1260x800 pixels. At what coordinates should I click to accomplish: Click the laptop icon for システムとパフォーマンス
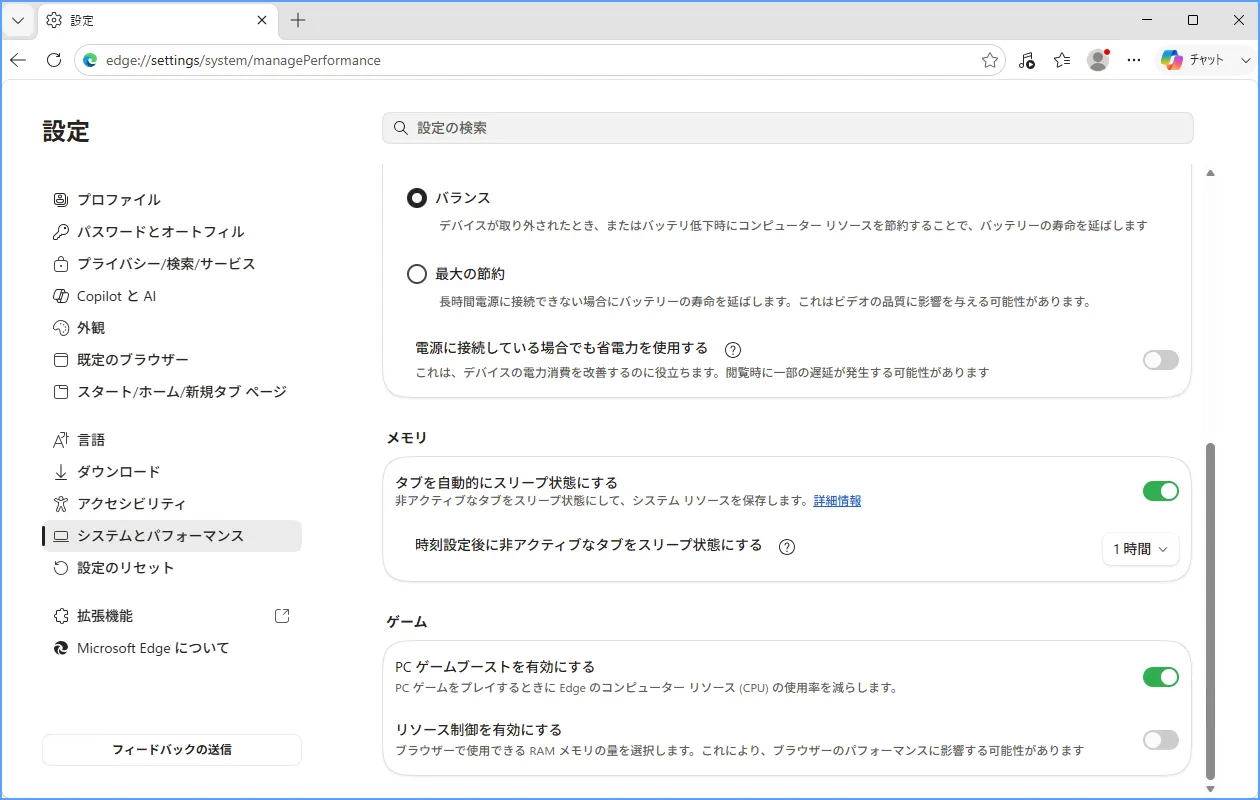click(x=61, y=536)
